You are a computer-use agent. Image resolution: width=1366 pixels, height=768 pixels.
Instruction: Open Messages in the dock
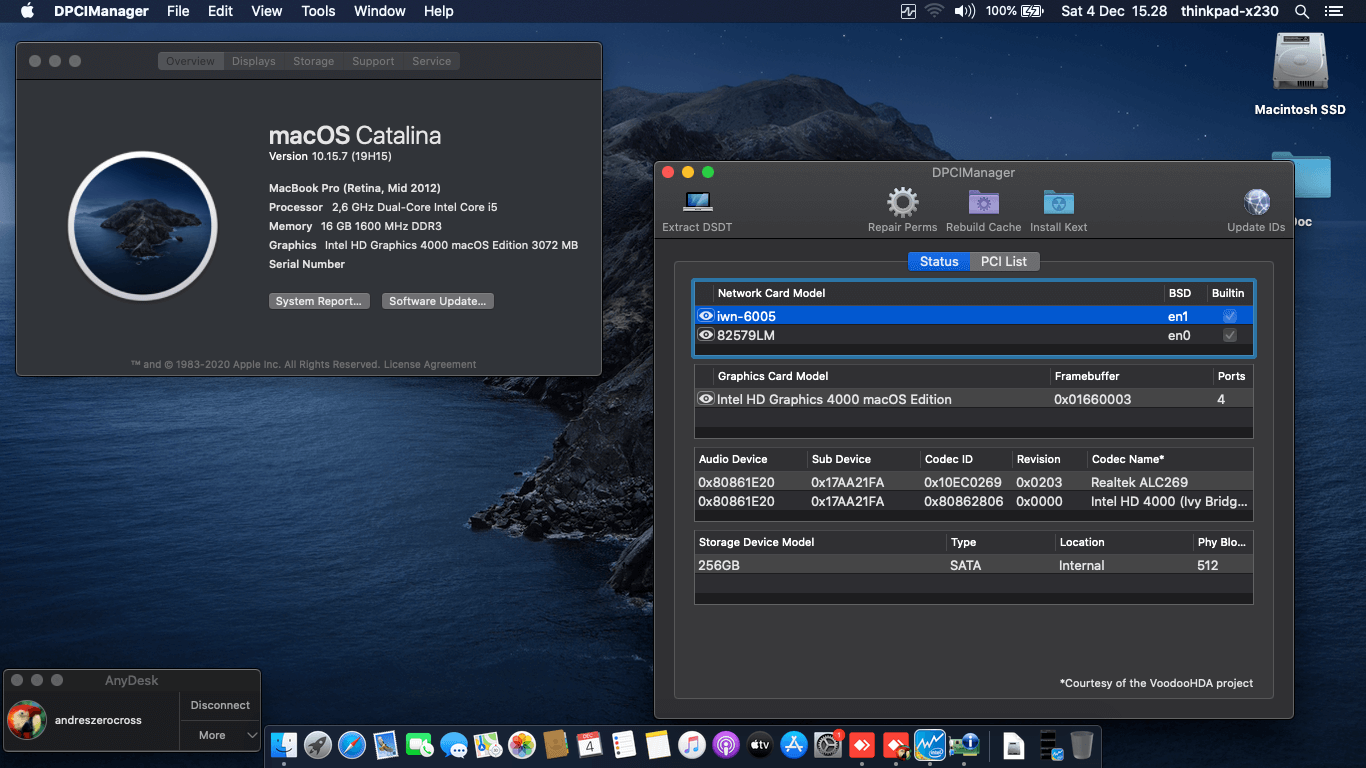453,744
